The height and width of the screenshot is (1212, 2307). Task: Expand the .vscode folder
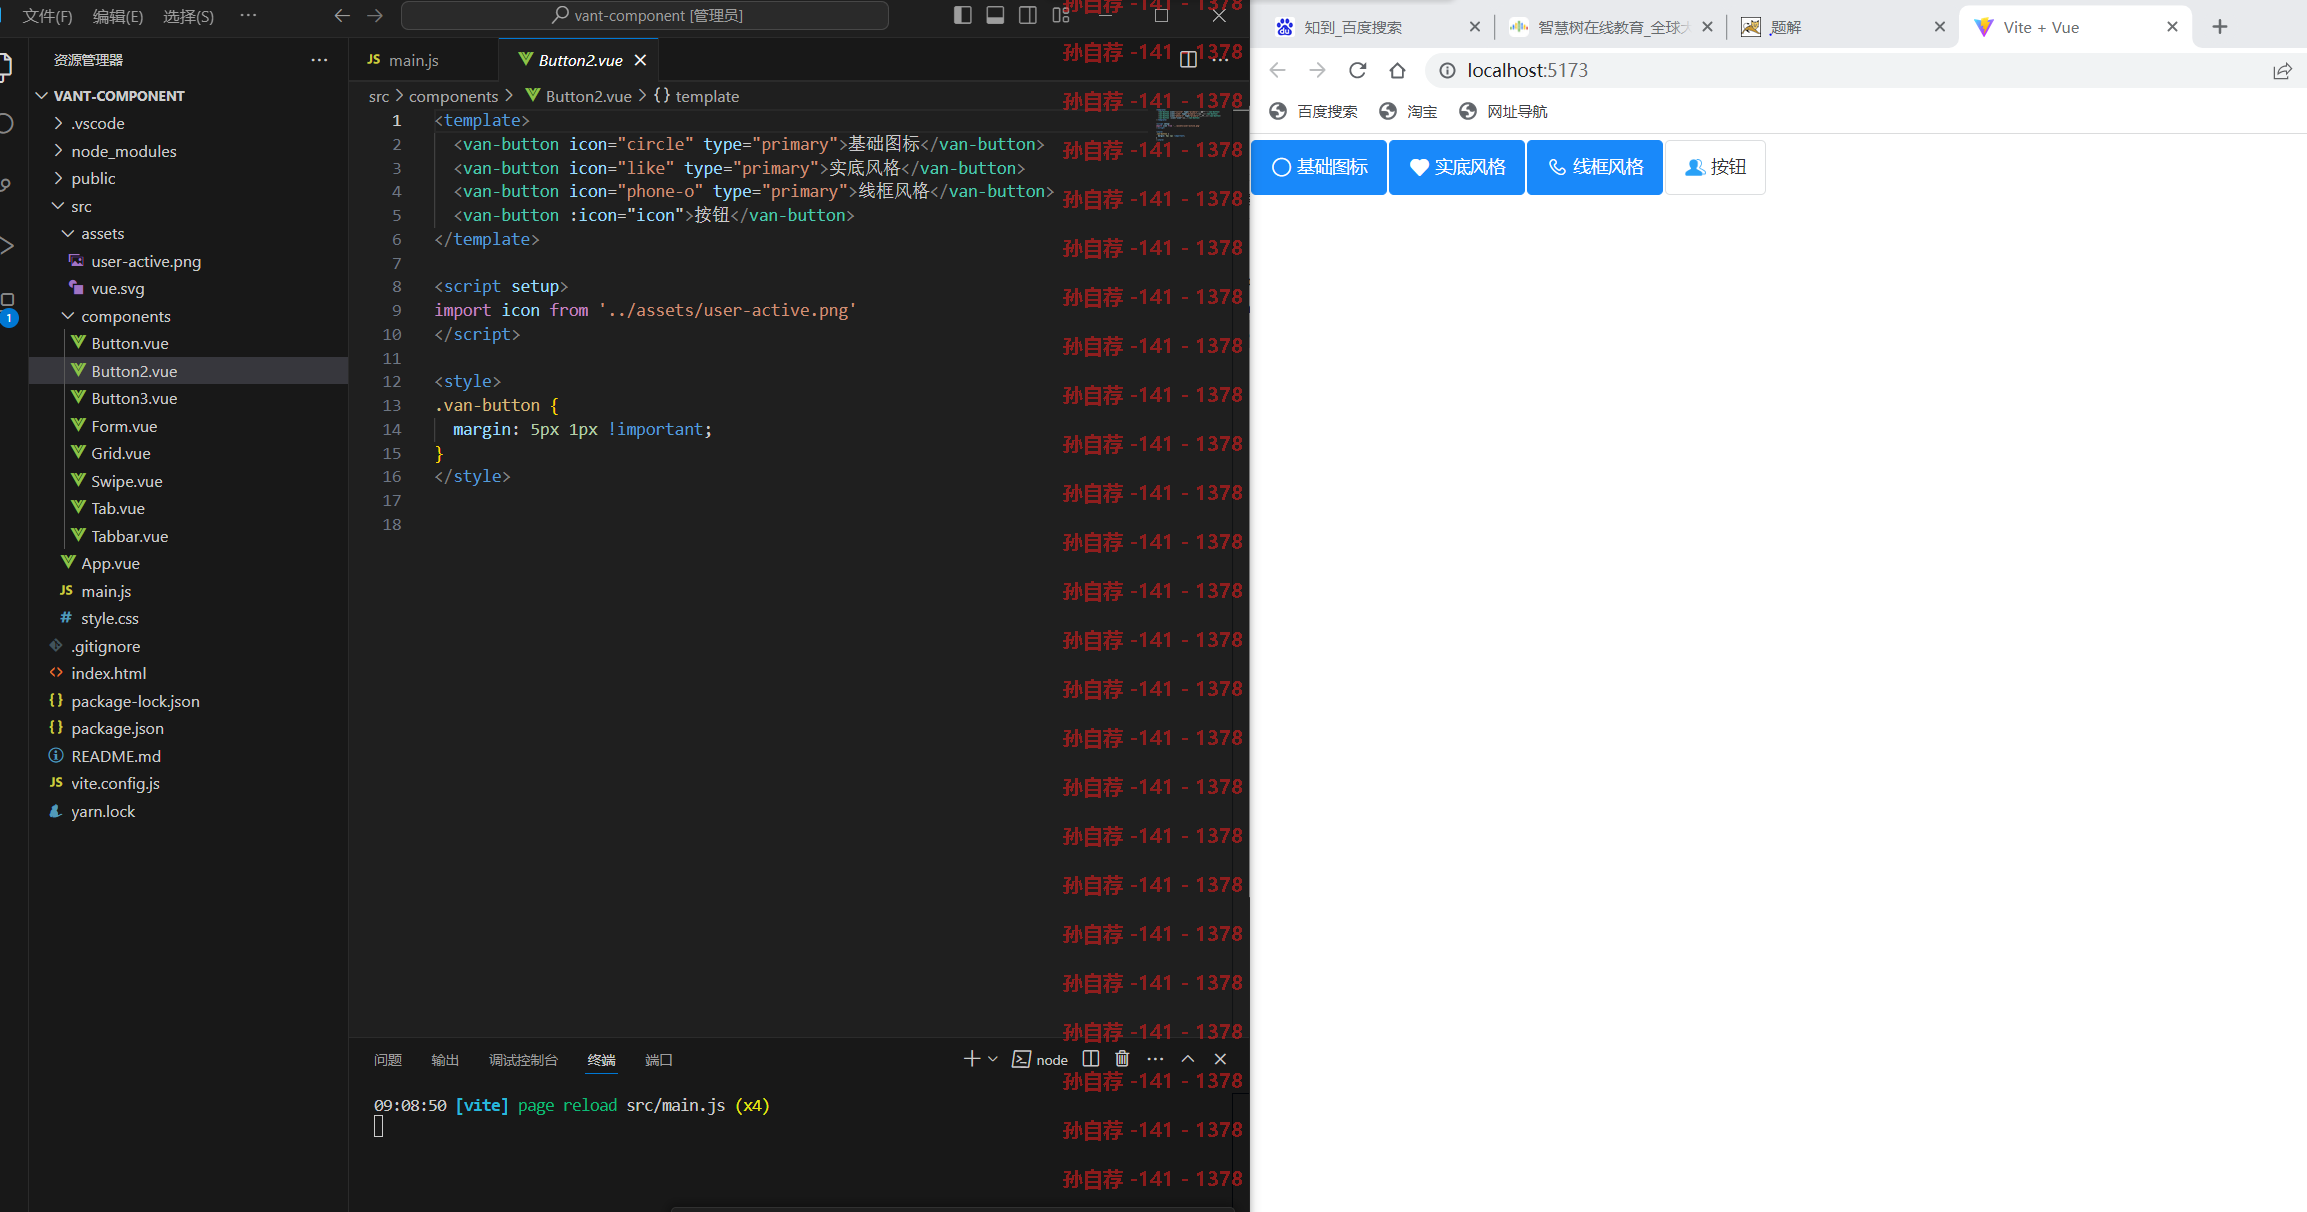(x=98, y=123)
